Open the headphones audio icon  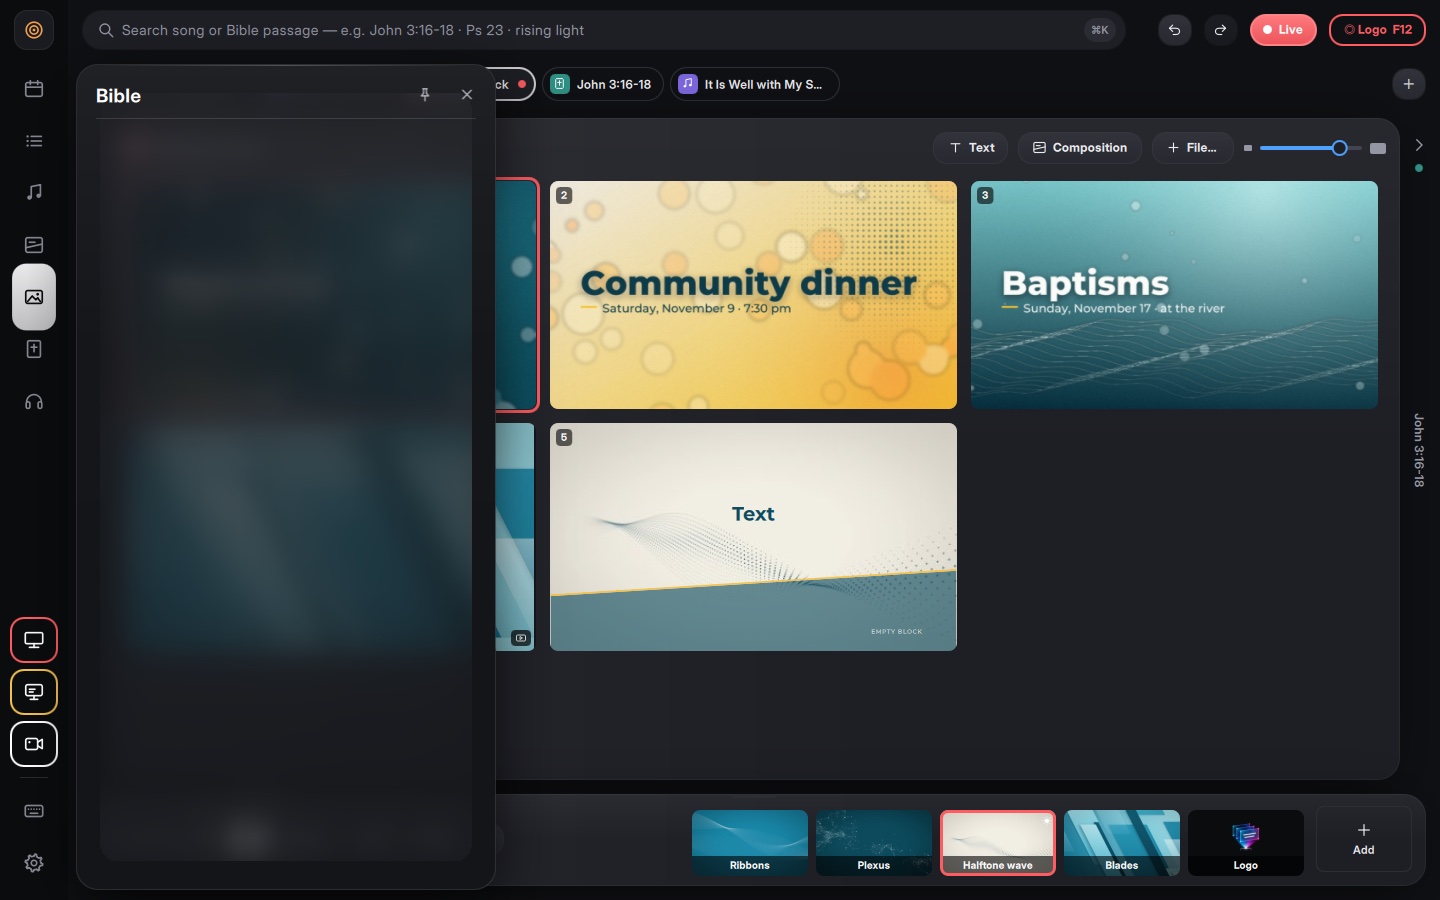tap(34, 402)
